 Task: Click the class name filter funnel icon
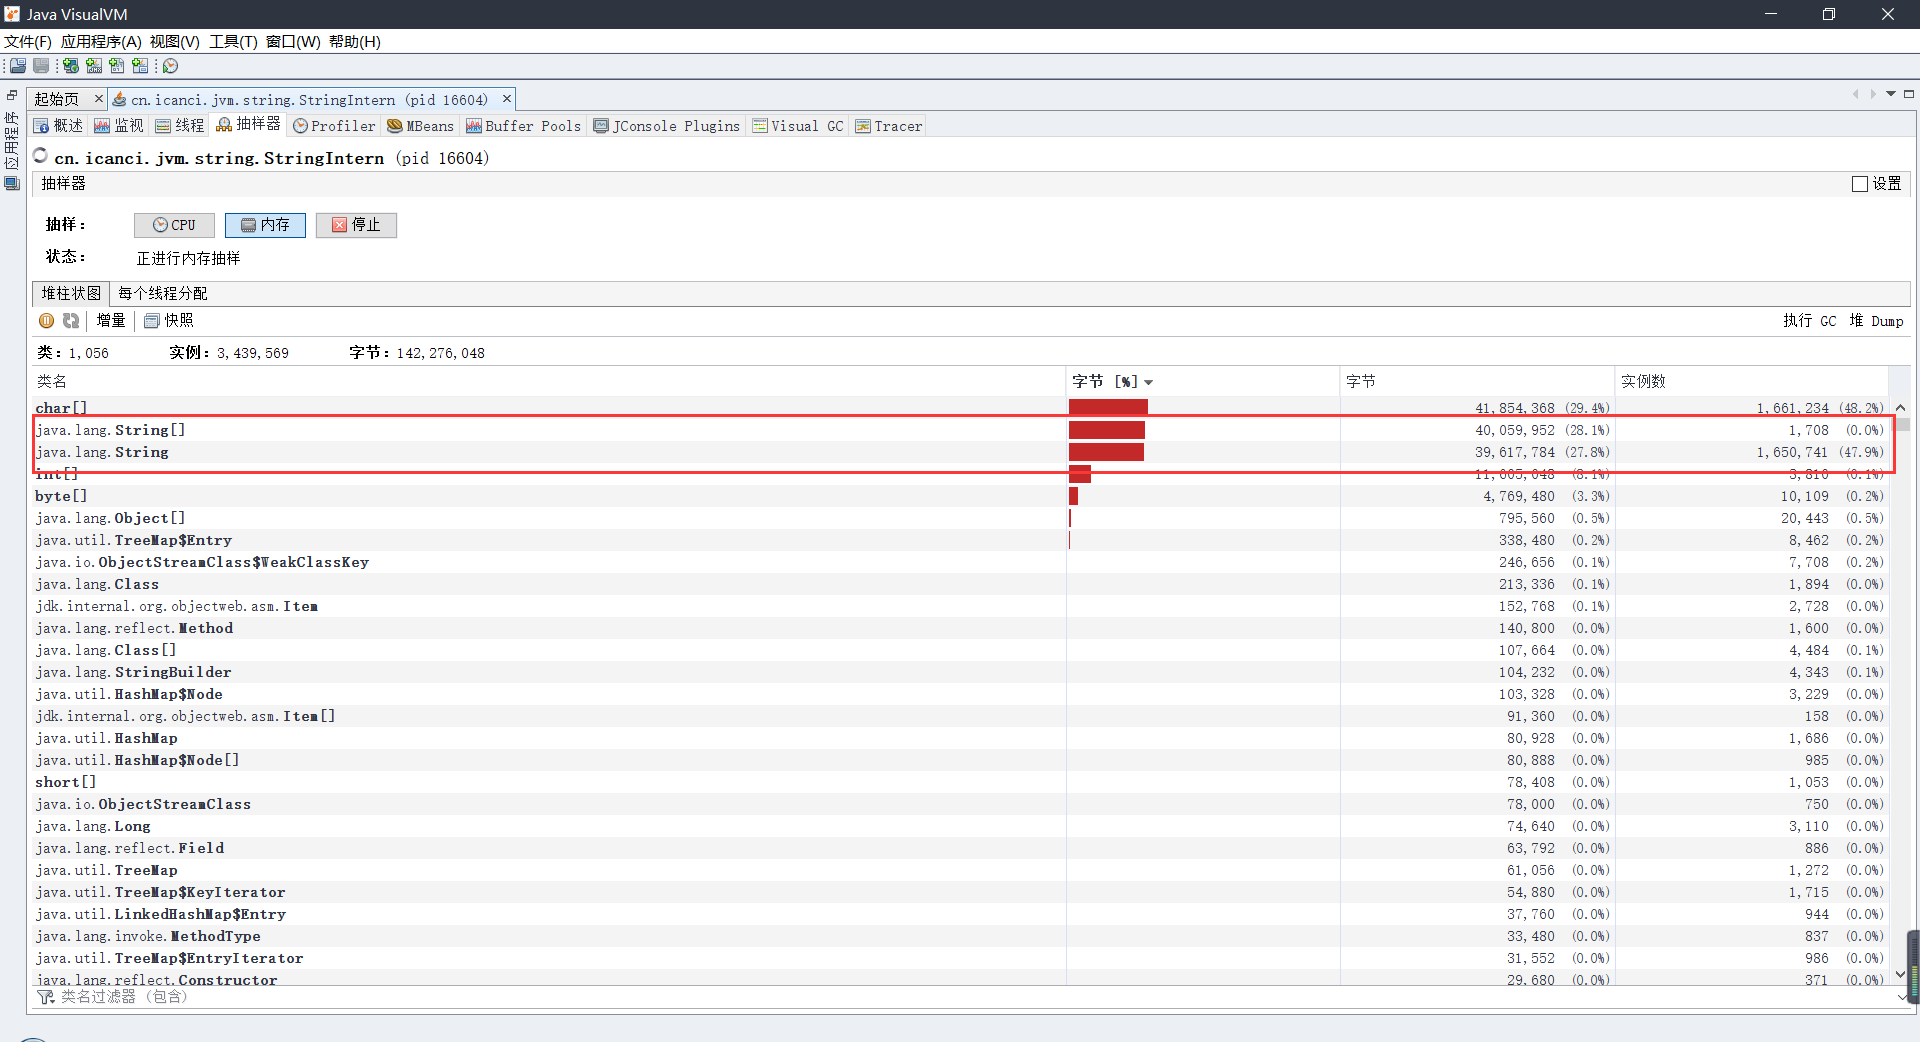pos(46,997)
